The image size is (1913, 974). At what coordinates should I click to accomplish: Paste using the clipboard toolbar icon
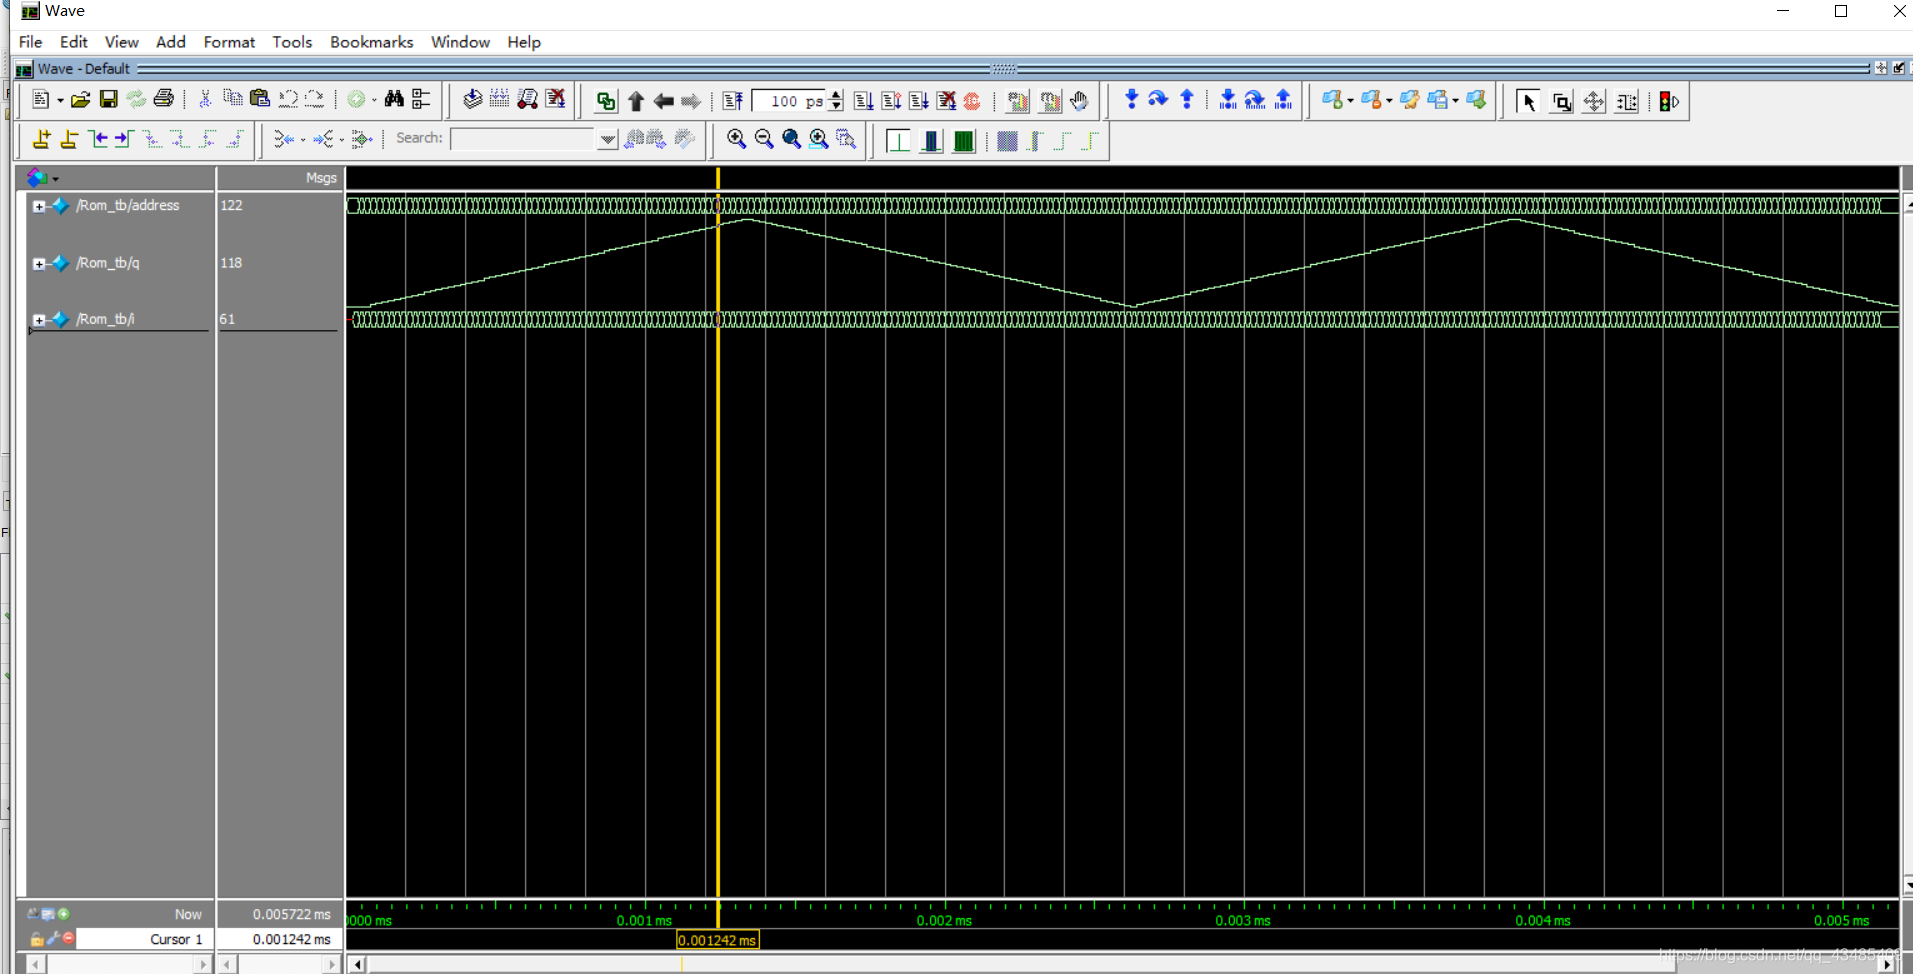pos(260,99)
